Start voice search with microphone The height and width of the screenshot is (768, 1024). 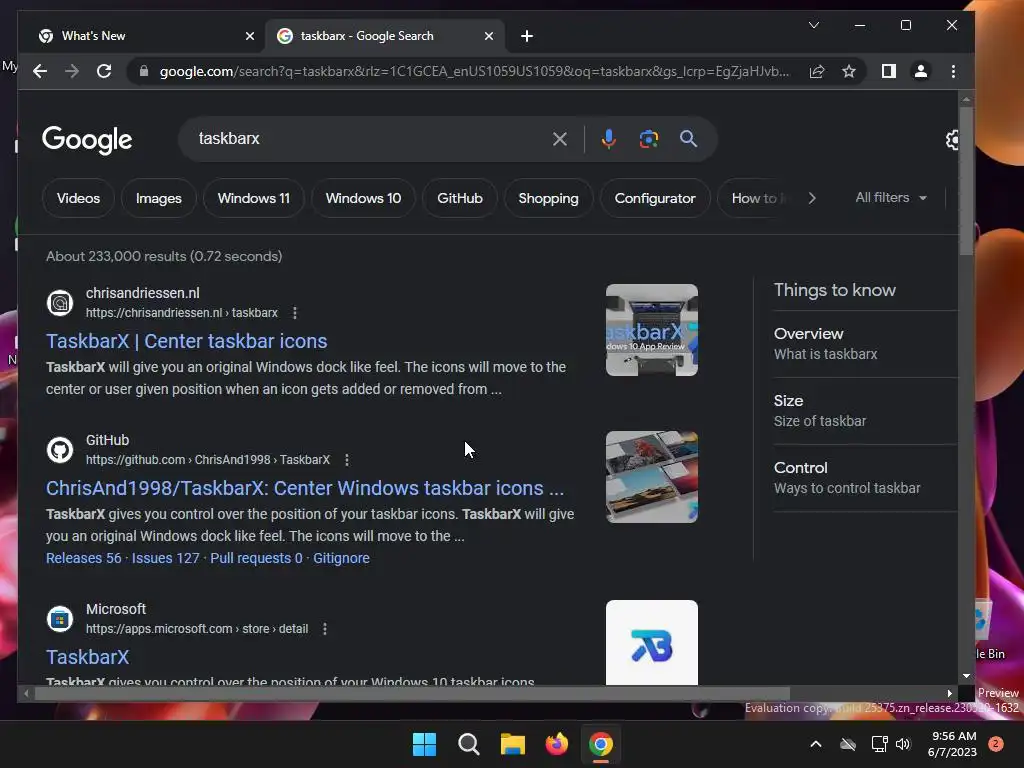coord(609,139)
